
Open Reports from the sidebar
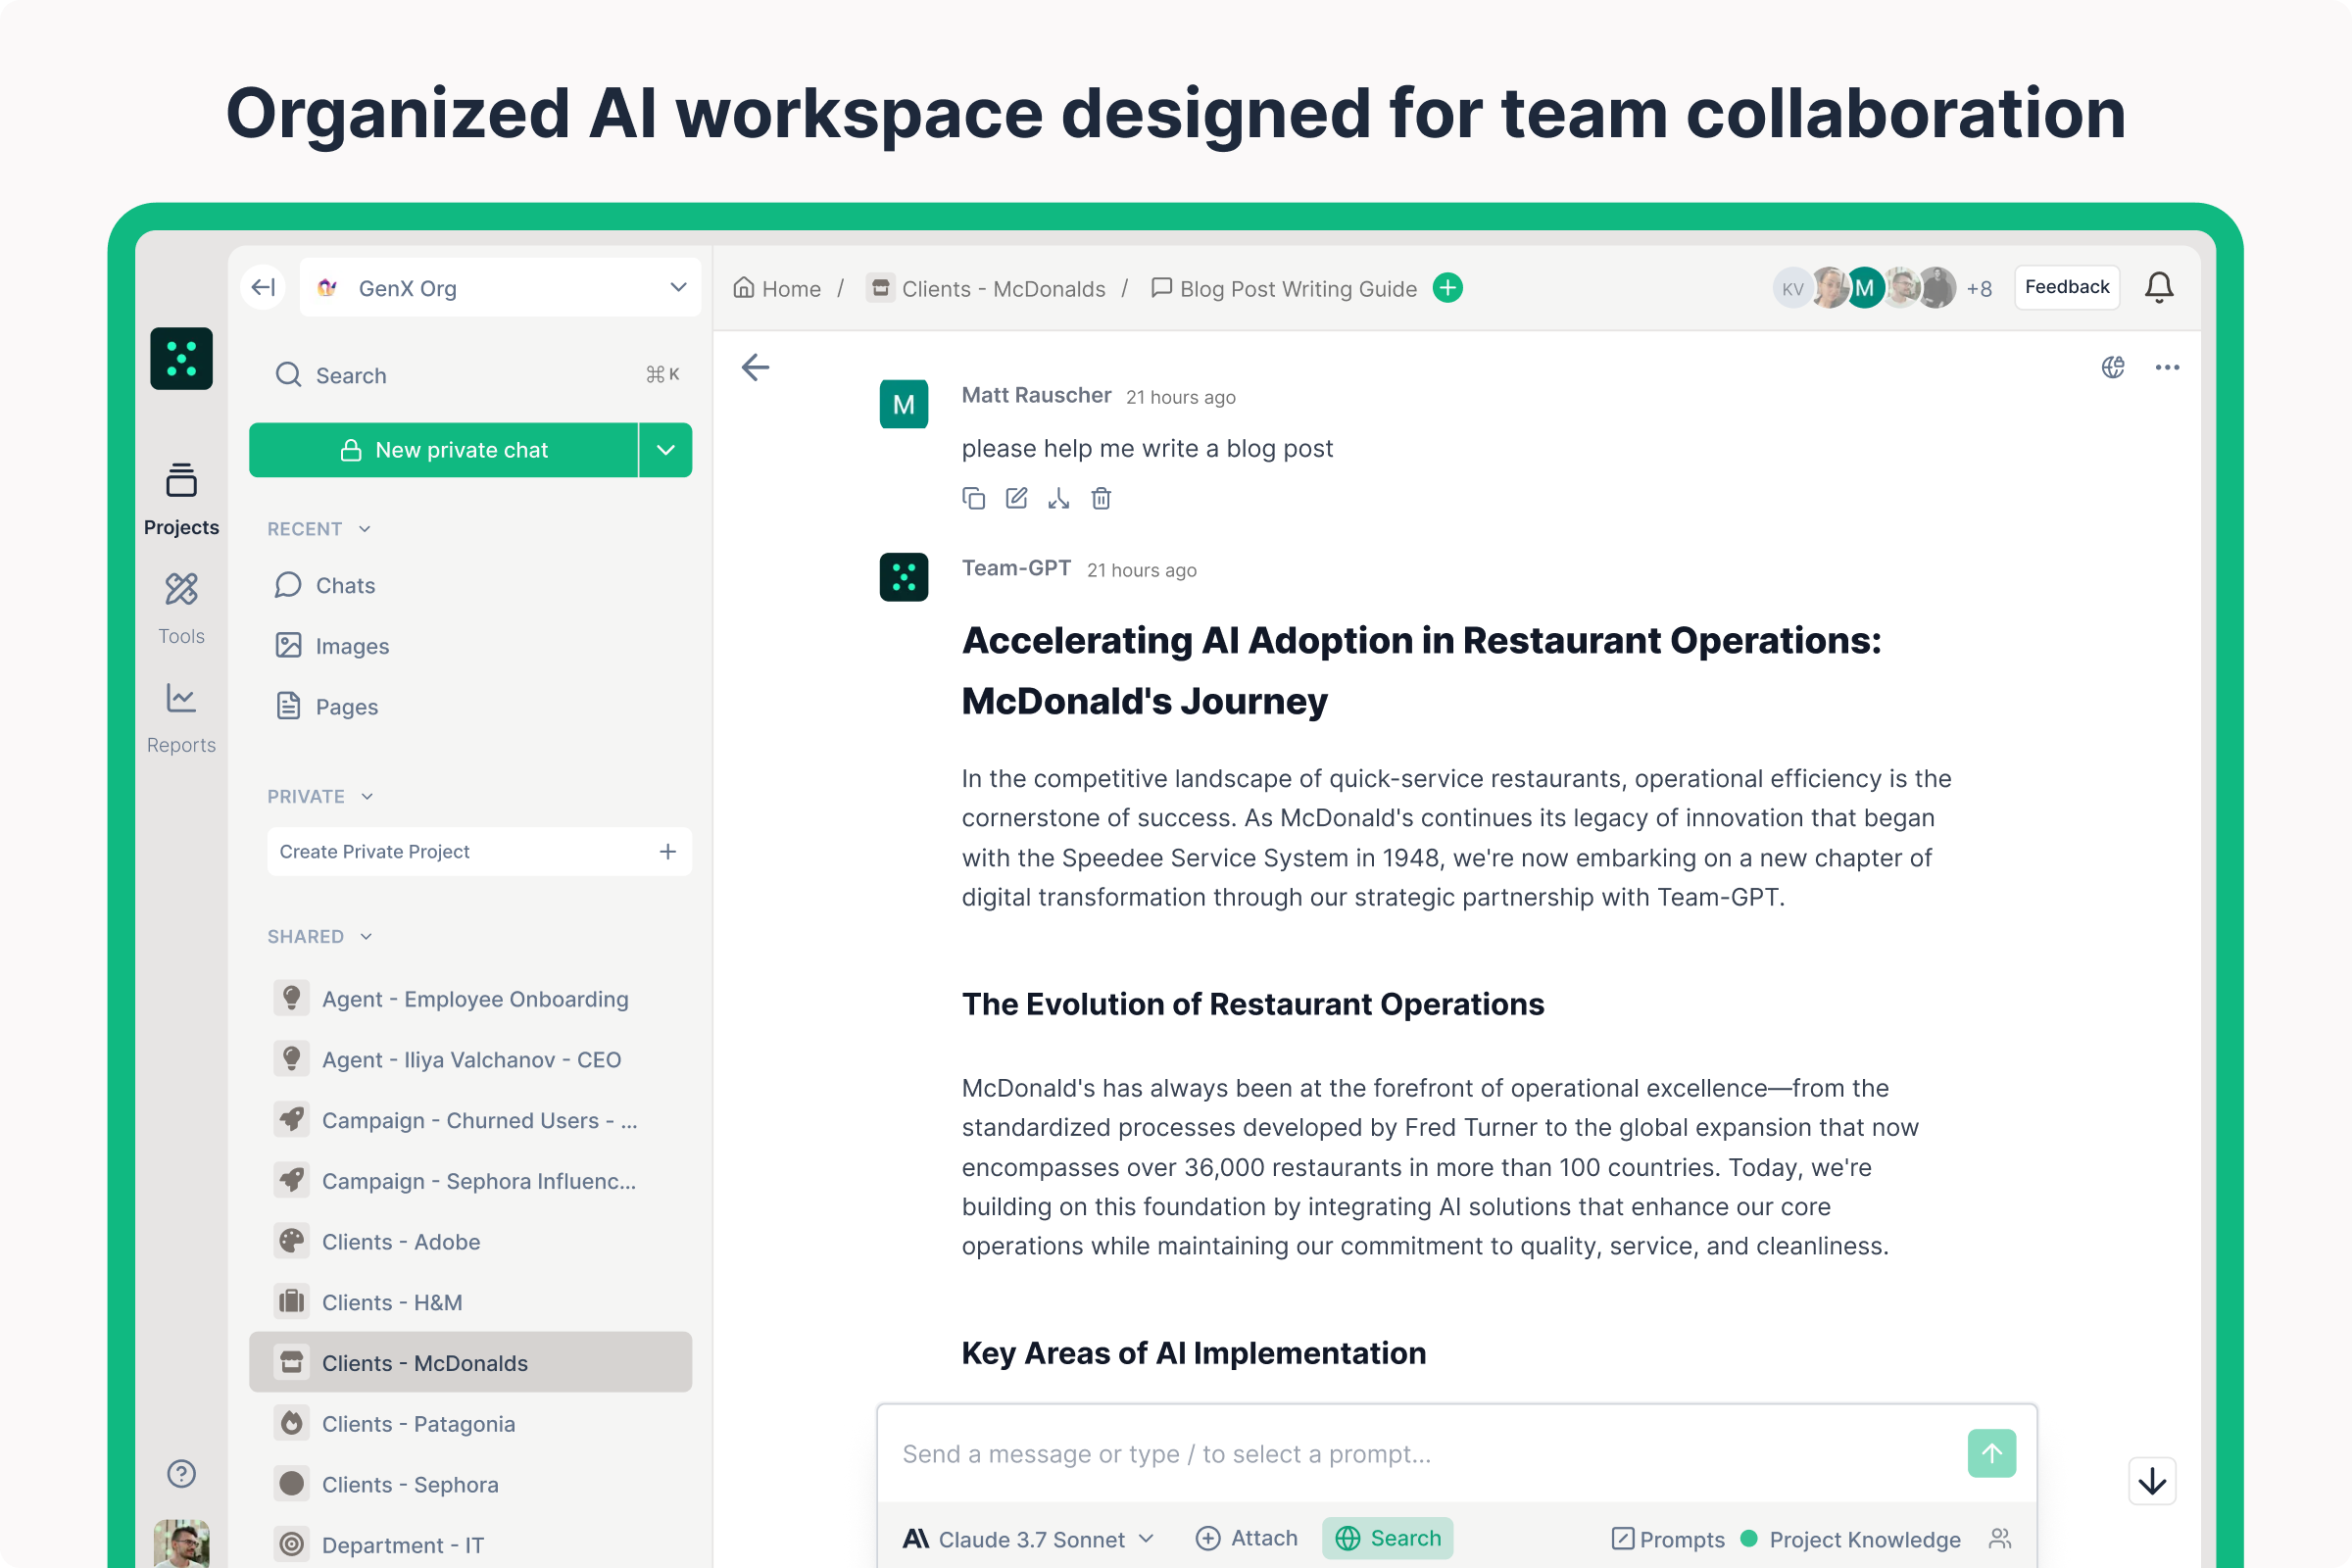point(181,716)
